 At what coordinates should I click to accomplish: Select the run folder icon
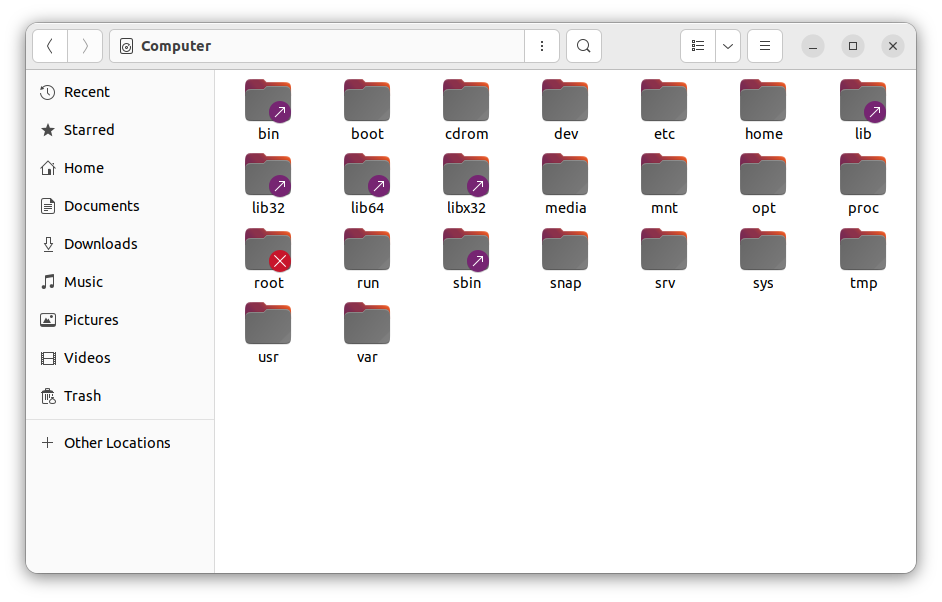tap(367, 250)
